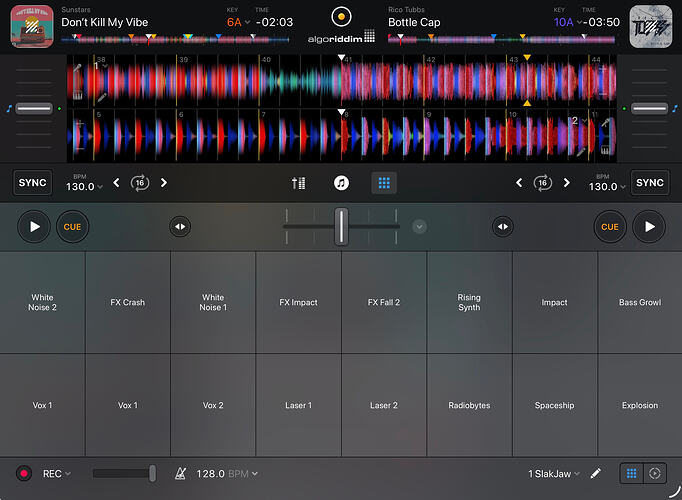Enable SYNC on the left deck
The width and height of the screenshot is (682, 500).
pos(33,183)
